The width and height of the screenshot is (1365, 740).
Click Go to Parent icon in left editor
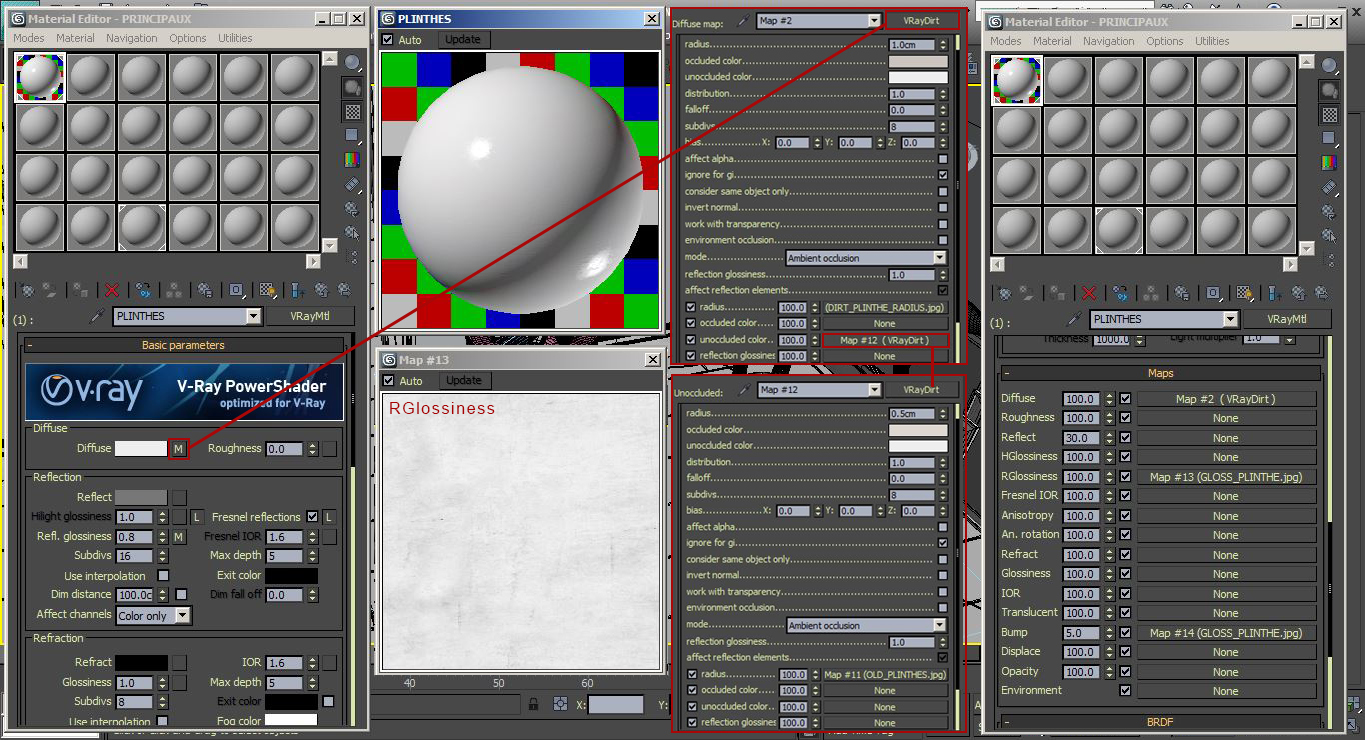coord(321,290)
